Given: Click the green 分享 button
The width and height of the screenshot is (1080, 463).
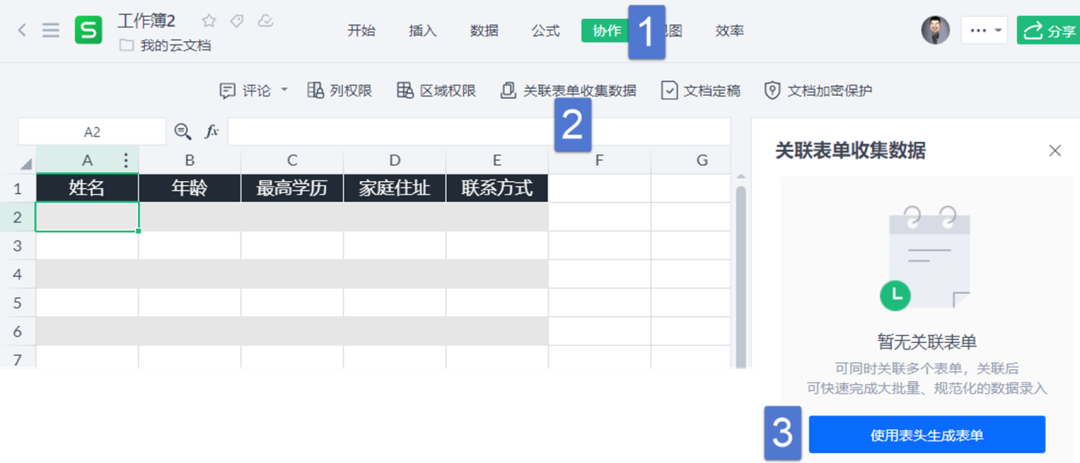Looking at the screenshot, I should [1048, 30].
